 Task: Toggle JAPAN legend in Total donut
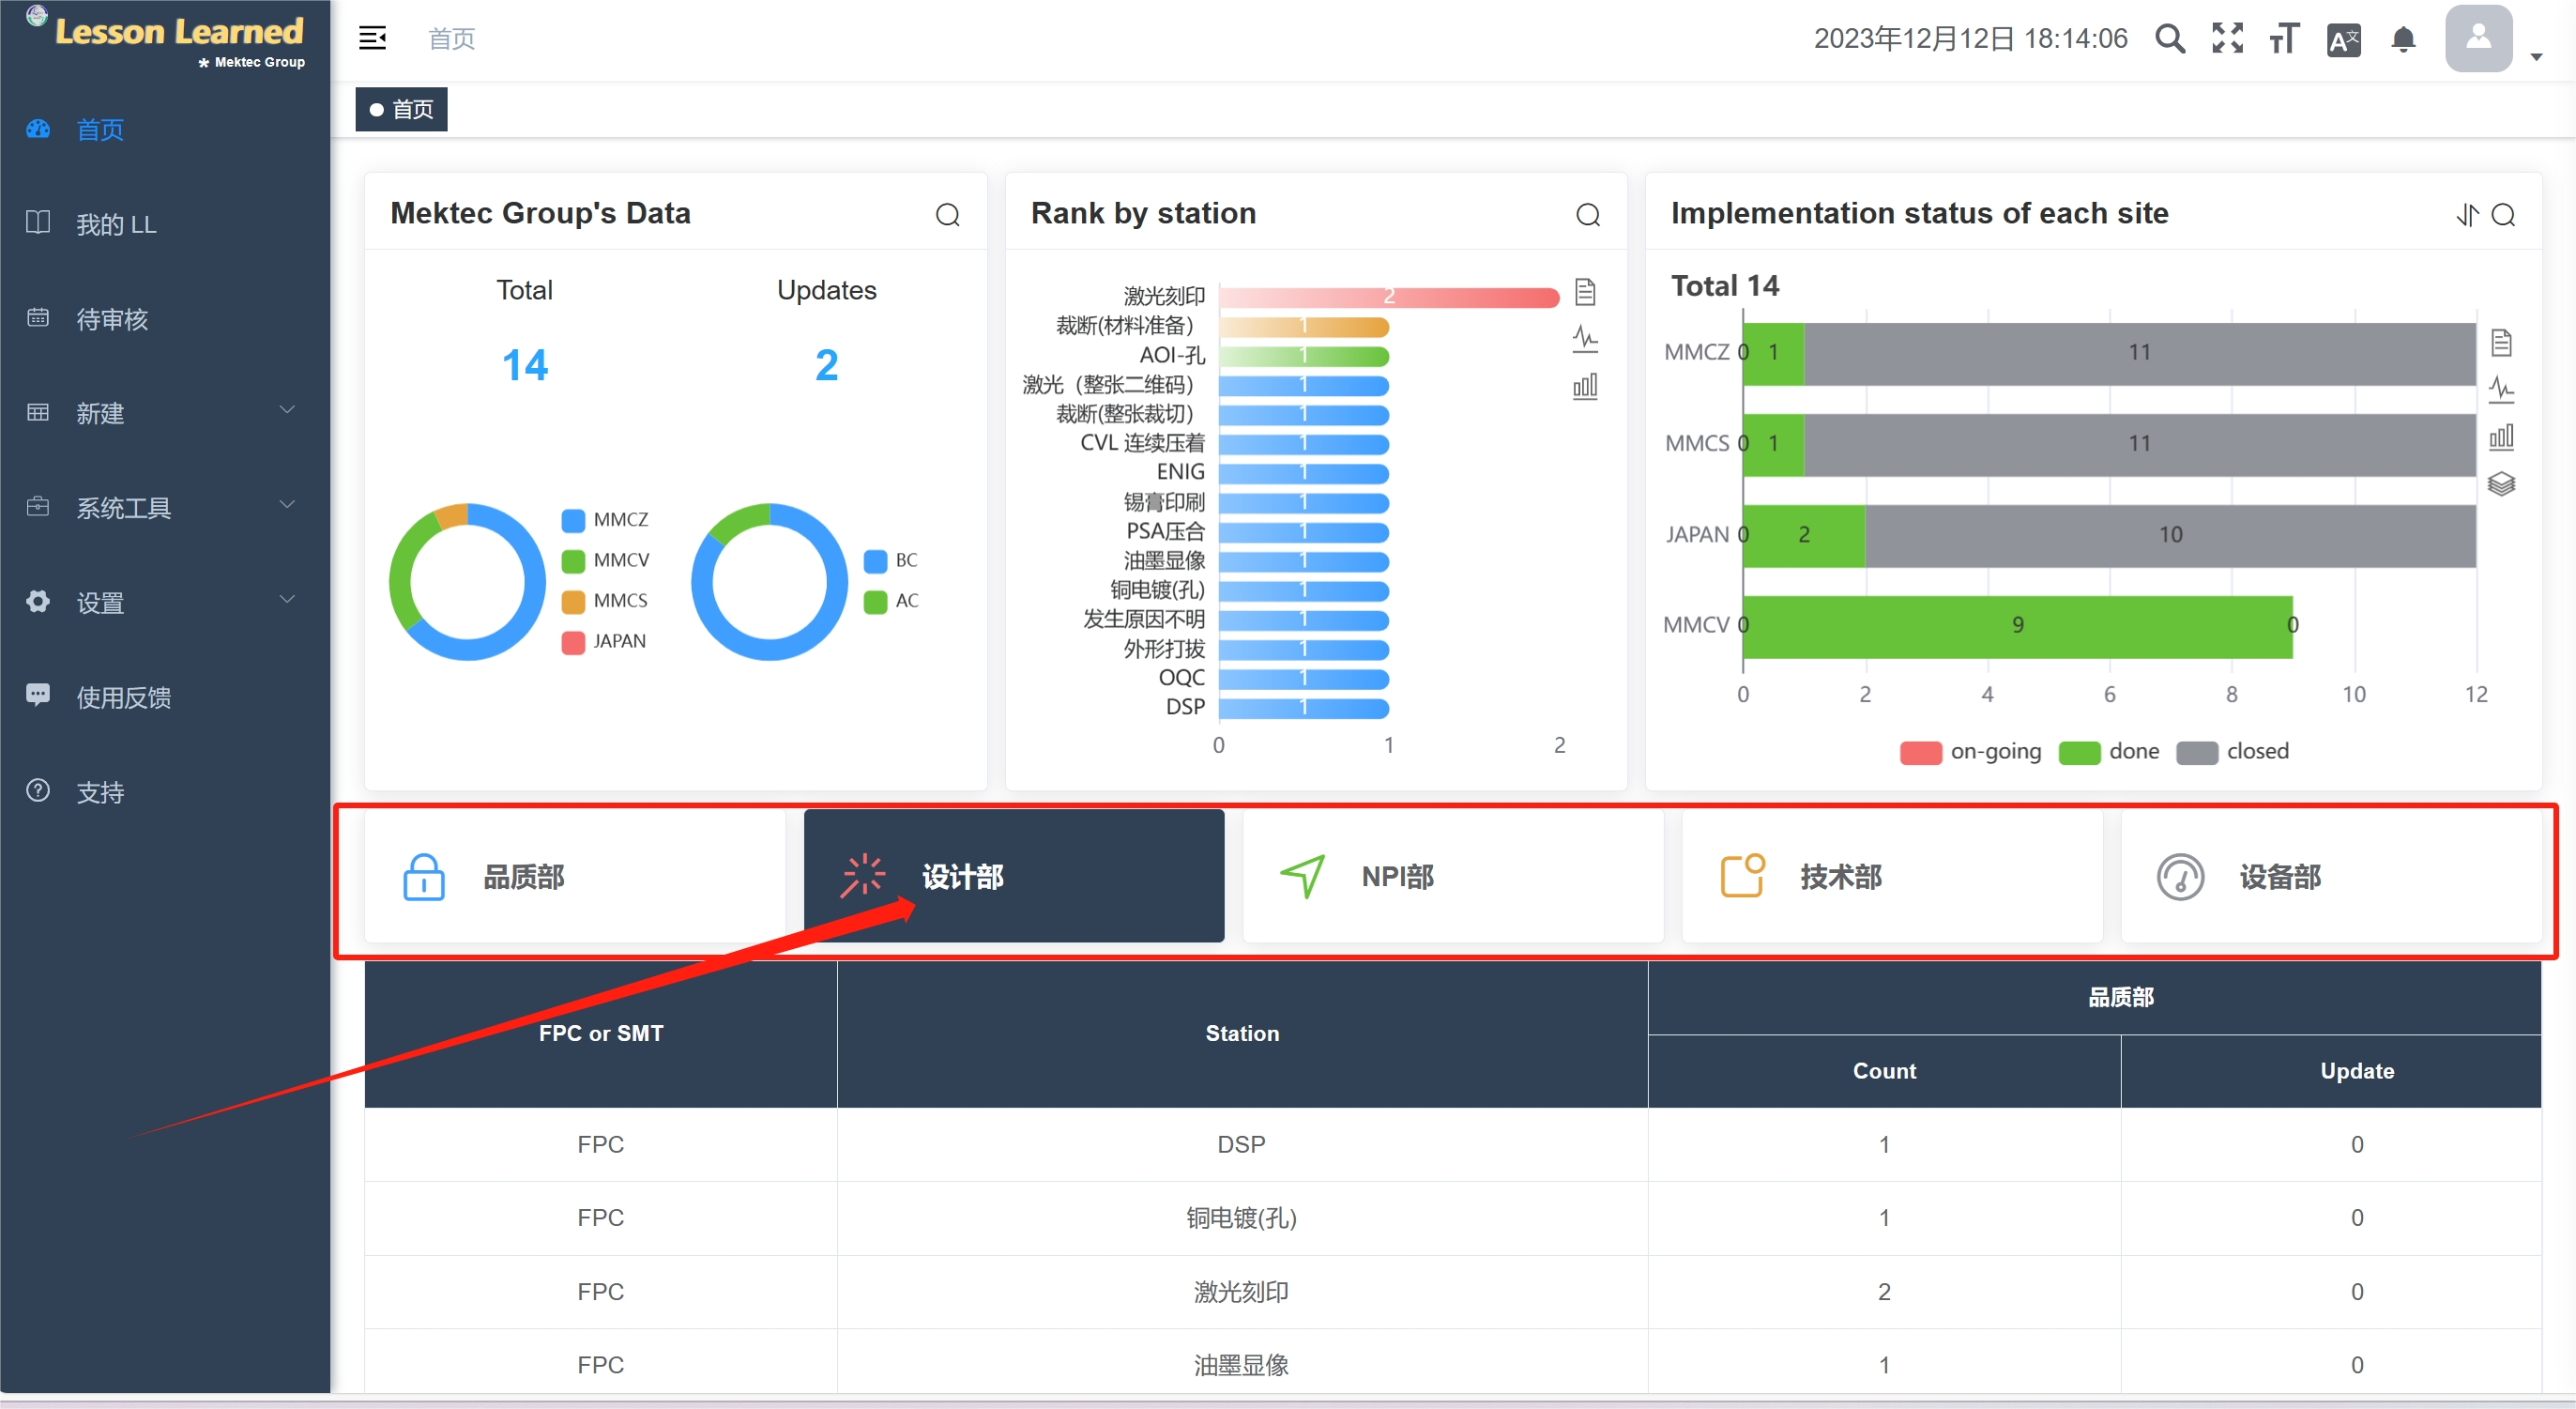pyautogui.click(x=604, y=641)
